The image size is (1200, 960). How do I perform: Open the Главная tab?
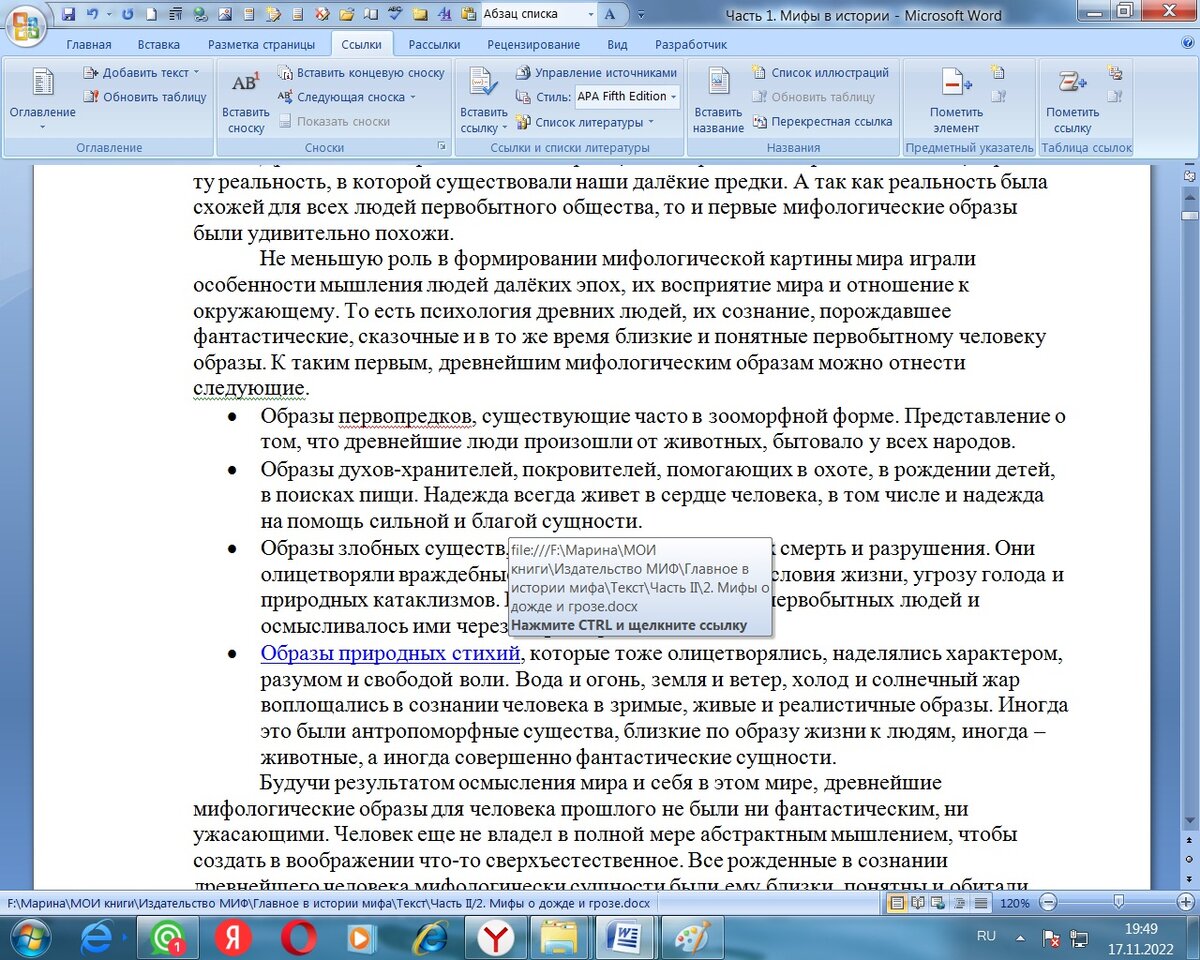[x=89, y=45]
